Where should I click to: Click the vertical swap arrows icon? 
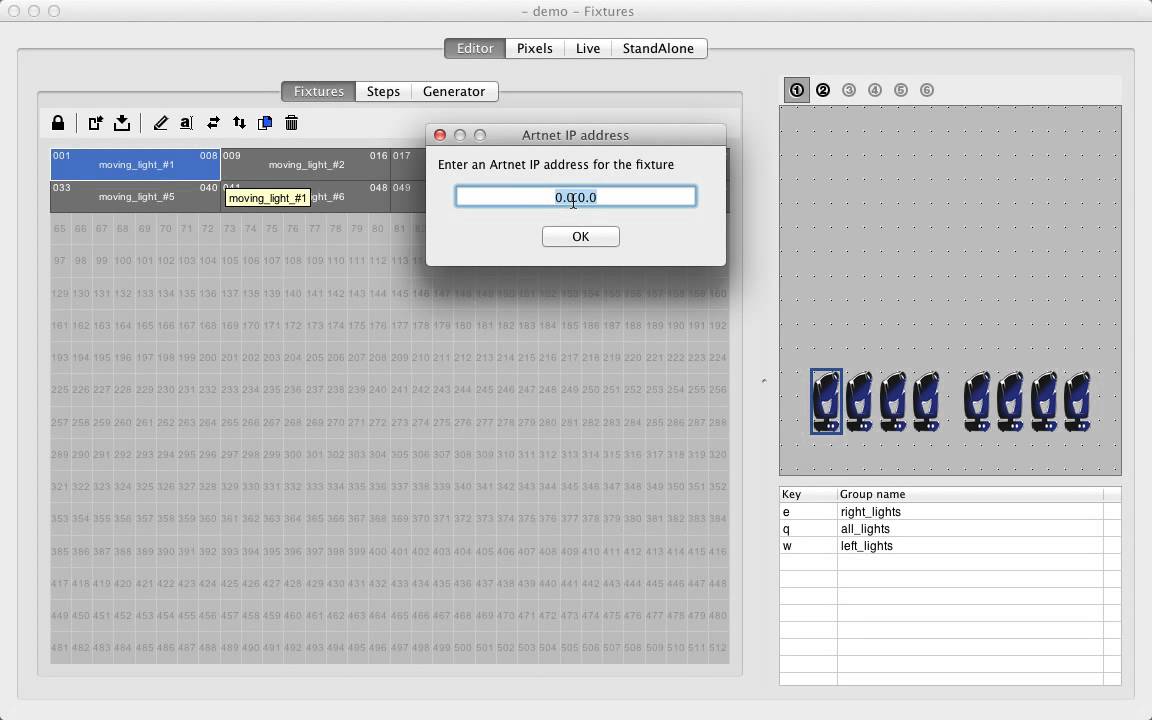click(240, 123)
